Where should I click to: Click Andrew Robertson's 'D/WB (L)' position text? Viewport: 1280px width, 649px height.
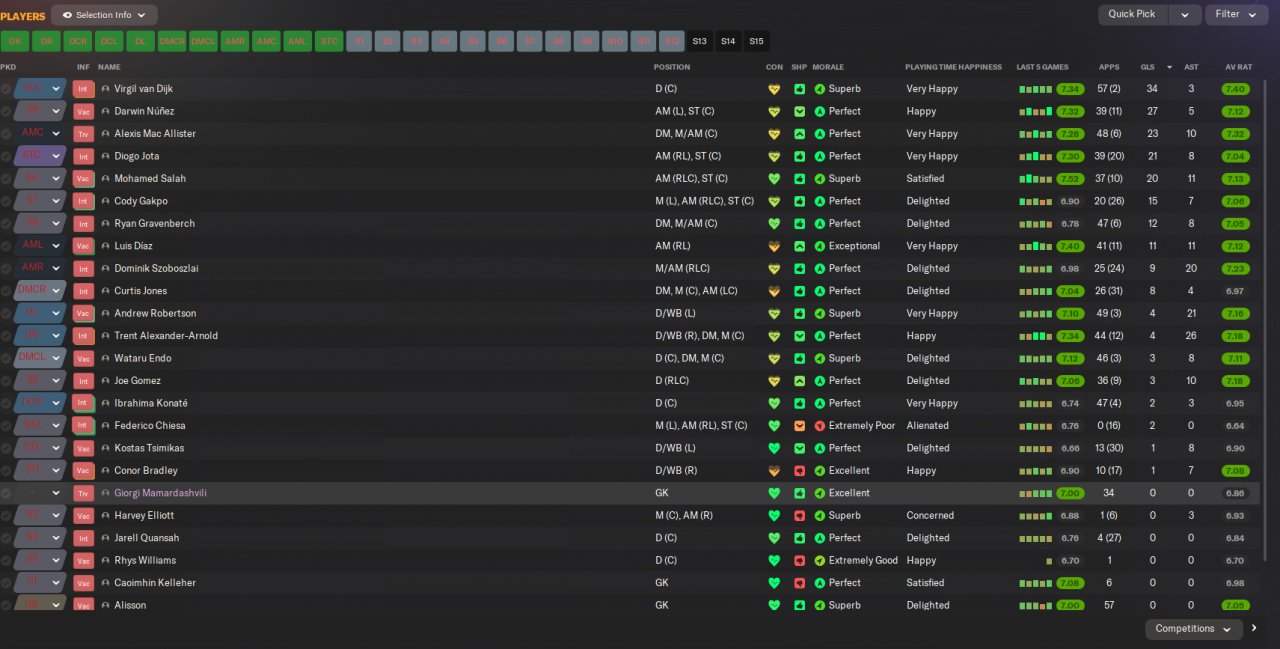pyautogui.click(x=675, y=313)
